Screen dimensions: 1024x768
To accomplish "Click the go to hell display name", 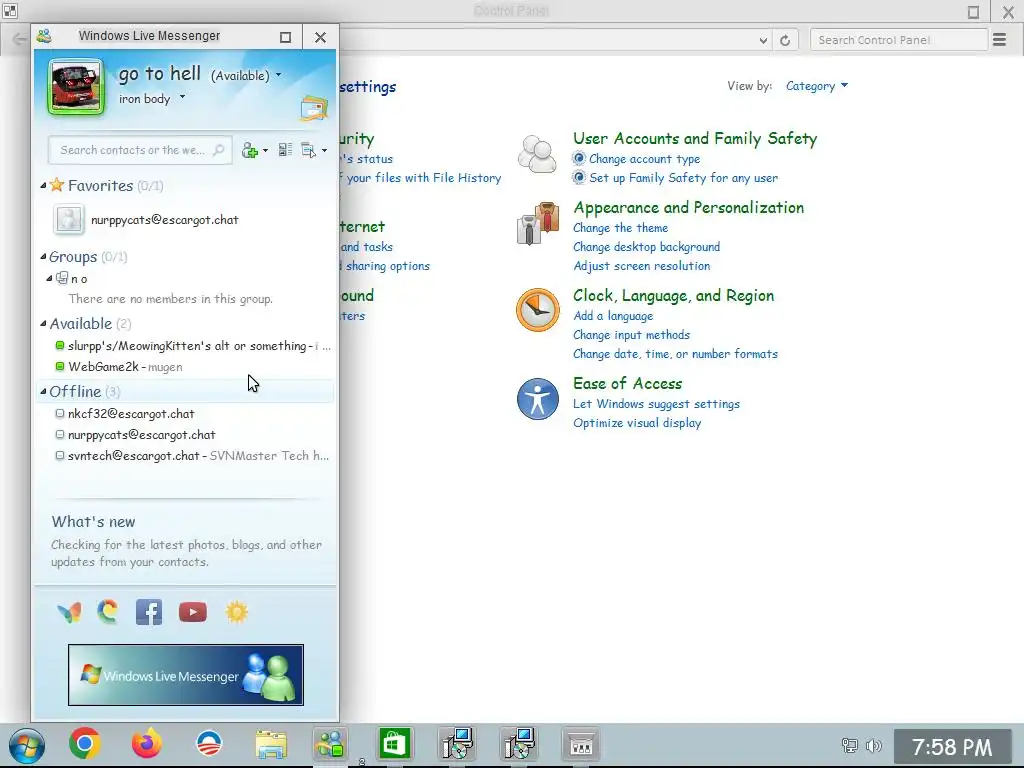I will pyautogui.click(x=159, y=74).
